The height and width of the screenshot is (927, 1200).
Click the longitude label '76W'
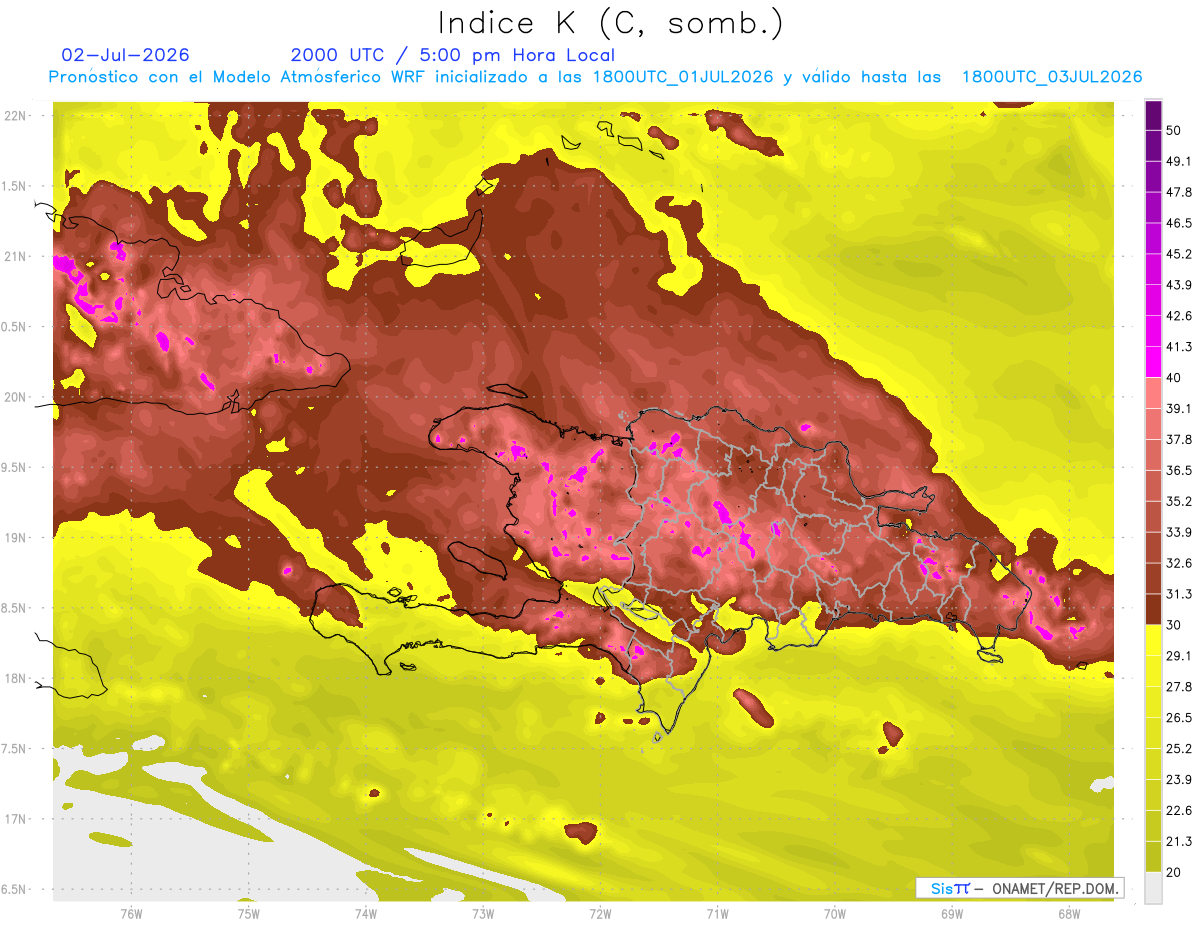131,914
